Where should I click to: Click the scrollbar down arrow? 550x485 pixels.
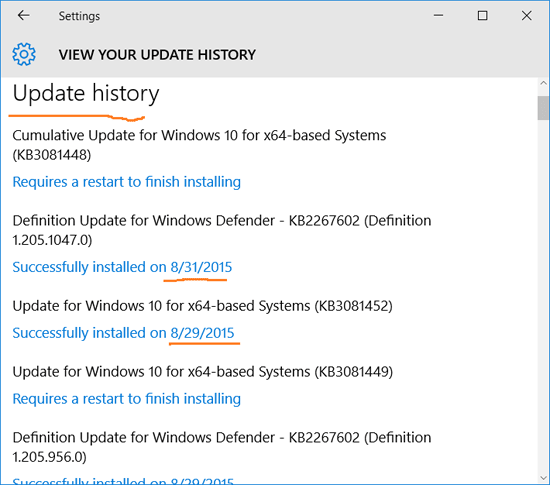coord(543,478)
